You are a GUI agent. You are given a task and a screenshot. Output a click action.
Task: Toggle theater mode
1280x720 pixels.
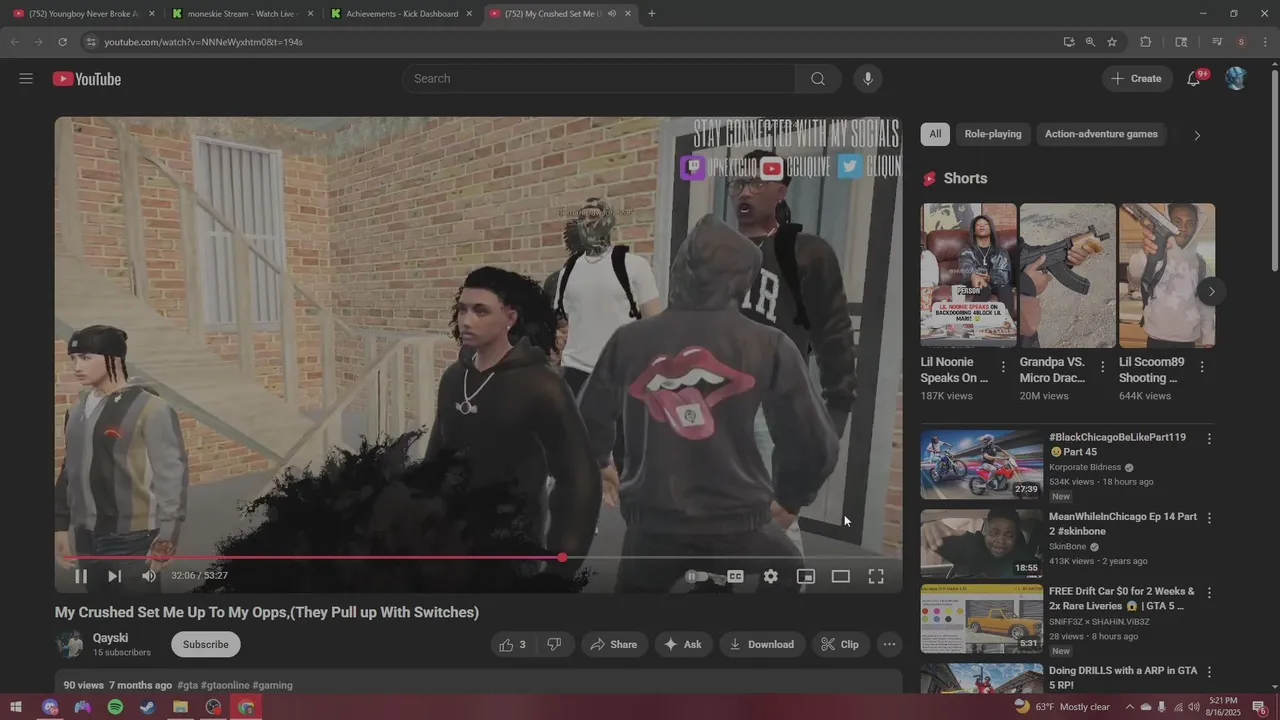pyautogui.click(x=840, y=576)
